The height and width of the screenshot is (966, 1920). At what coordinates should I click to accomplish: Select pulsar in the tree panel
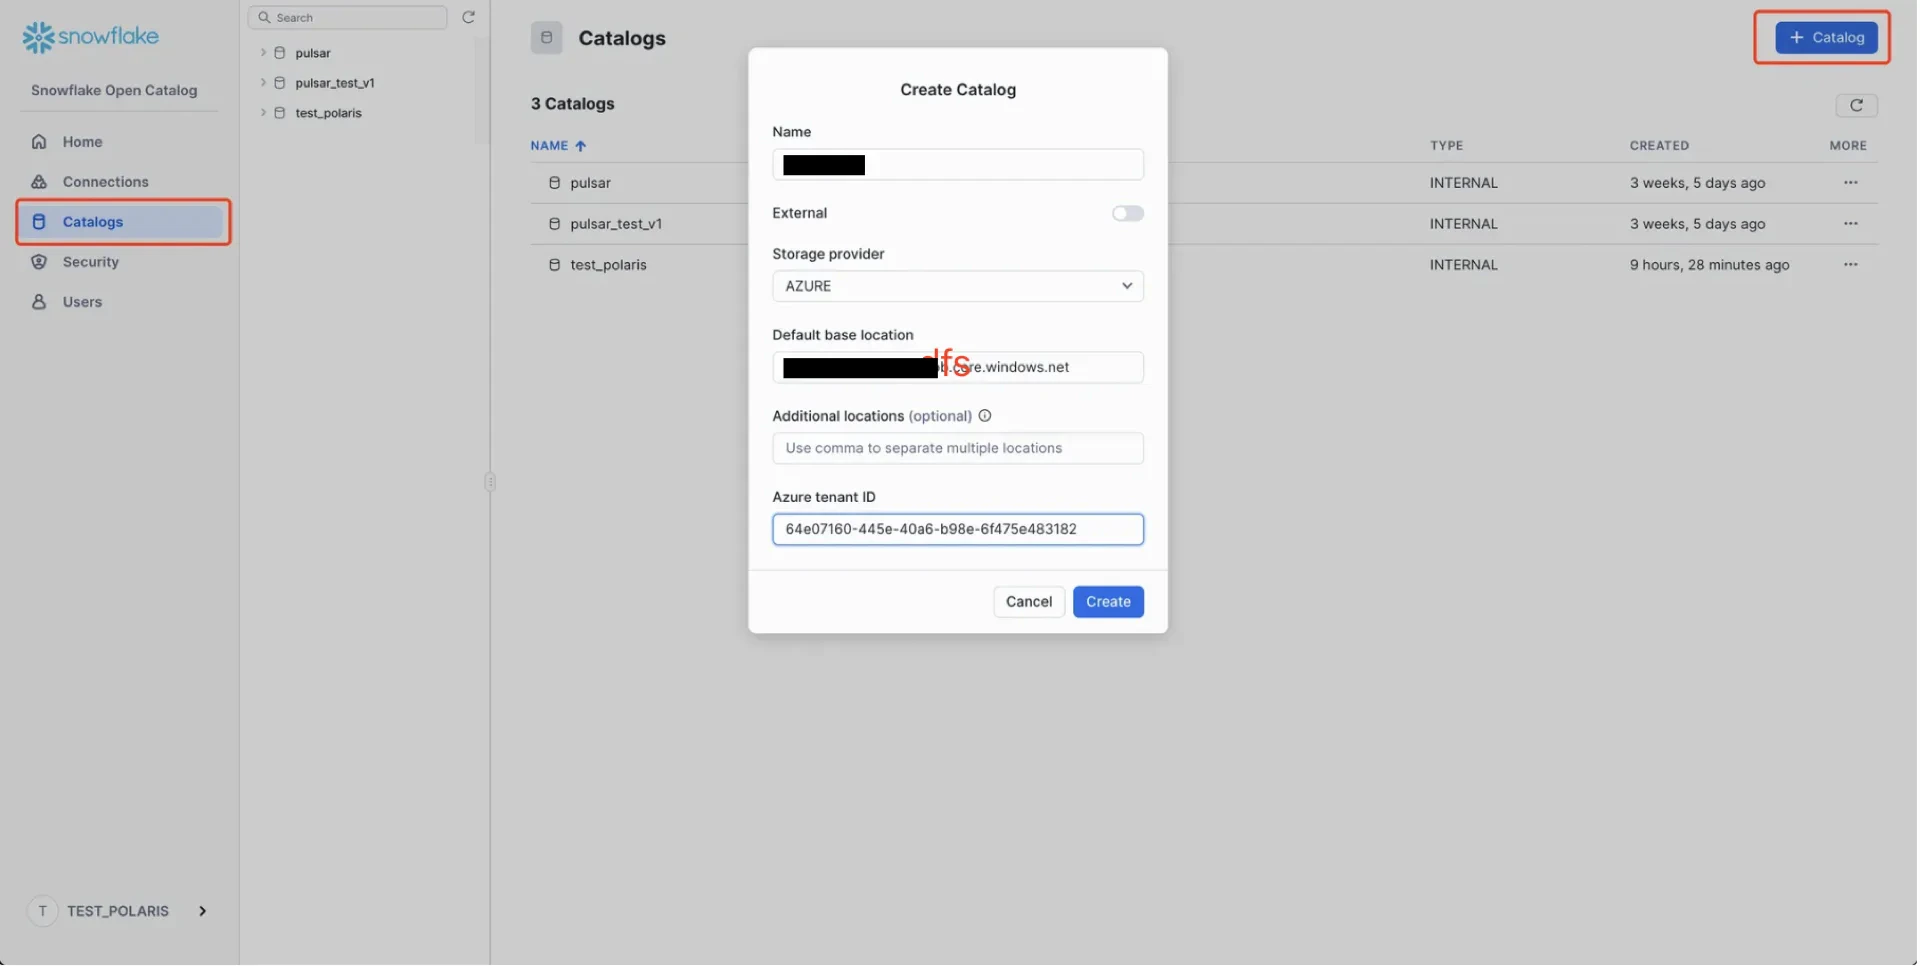313,53
